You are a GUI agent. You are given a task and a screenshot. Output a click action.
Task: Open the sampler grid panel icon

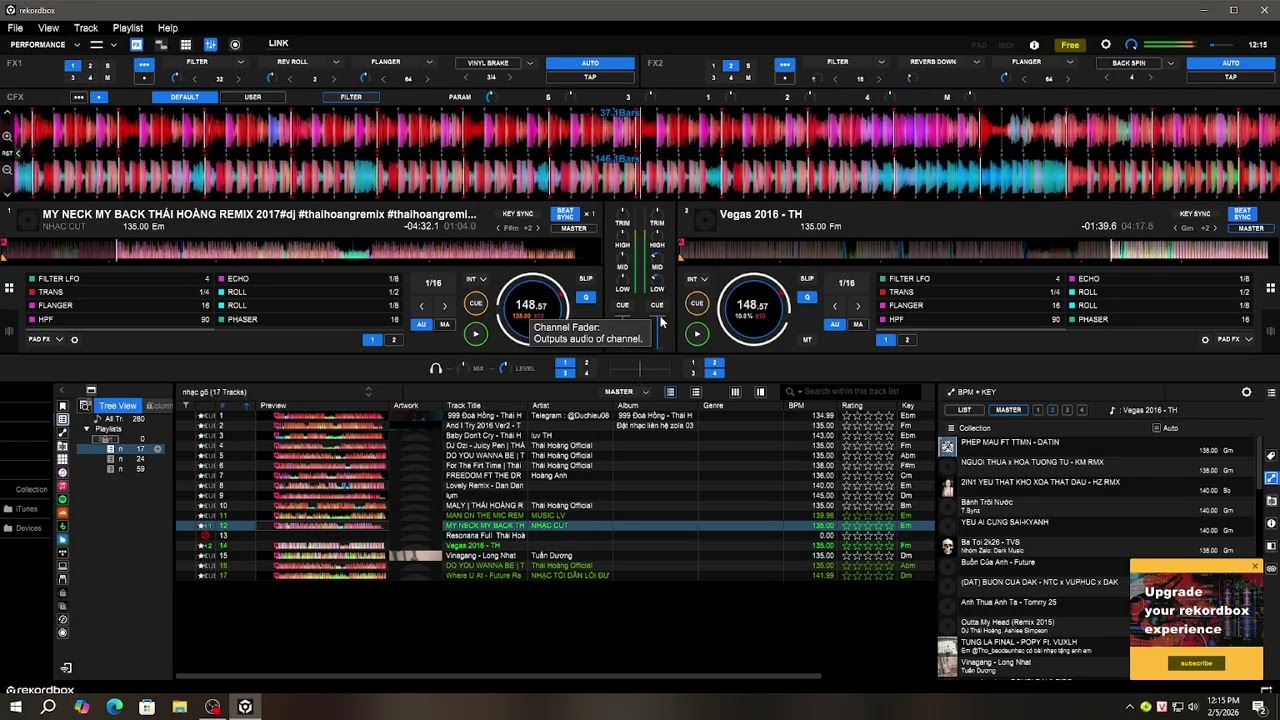185,45
